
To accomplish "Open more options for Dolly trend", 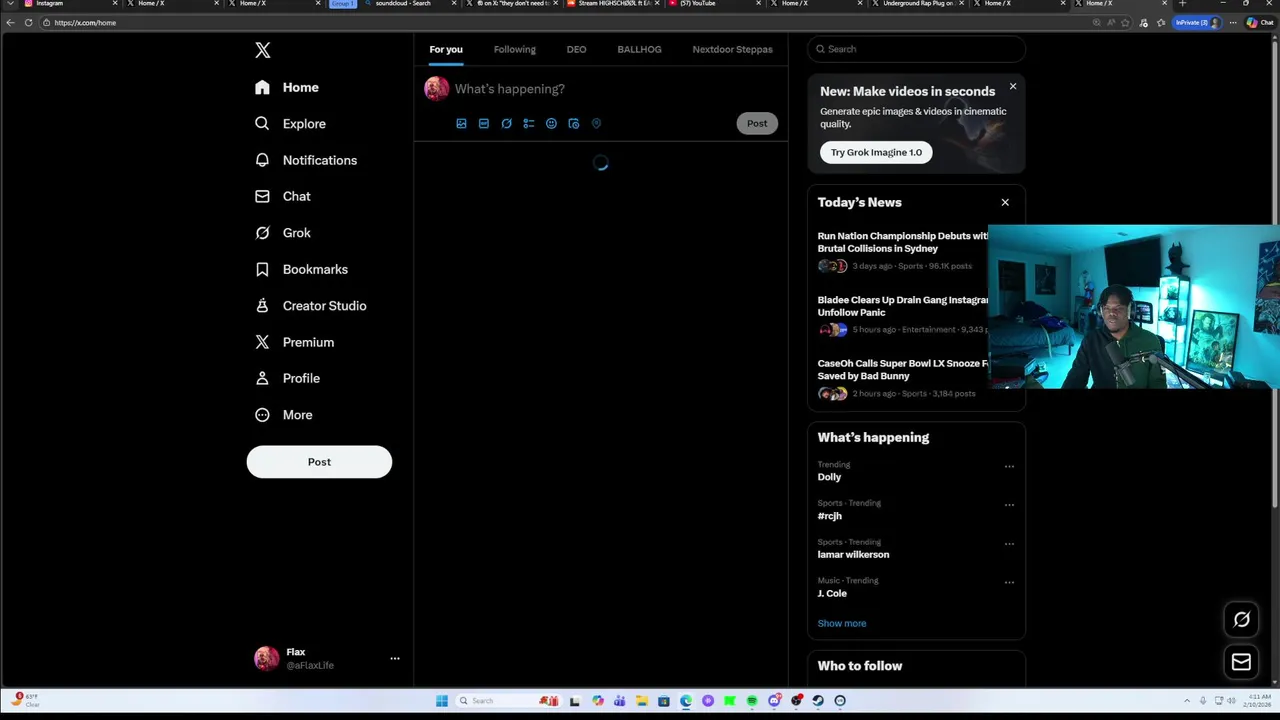I will click(1009, 466).
